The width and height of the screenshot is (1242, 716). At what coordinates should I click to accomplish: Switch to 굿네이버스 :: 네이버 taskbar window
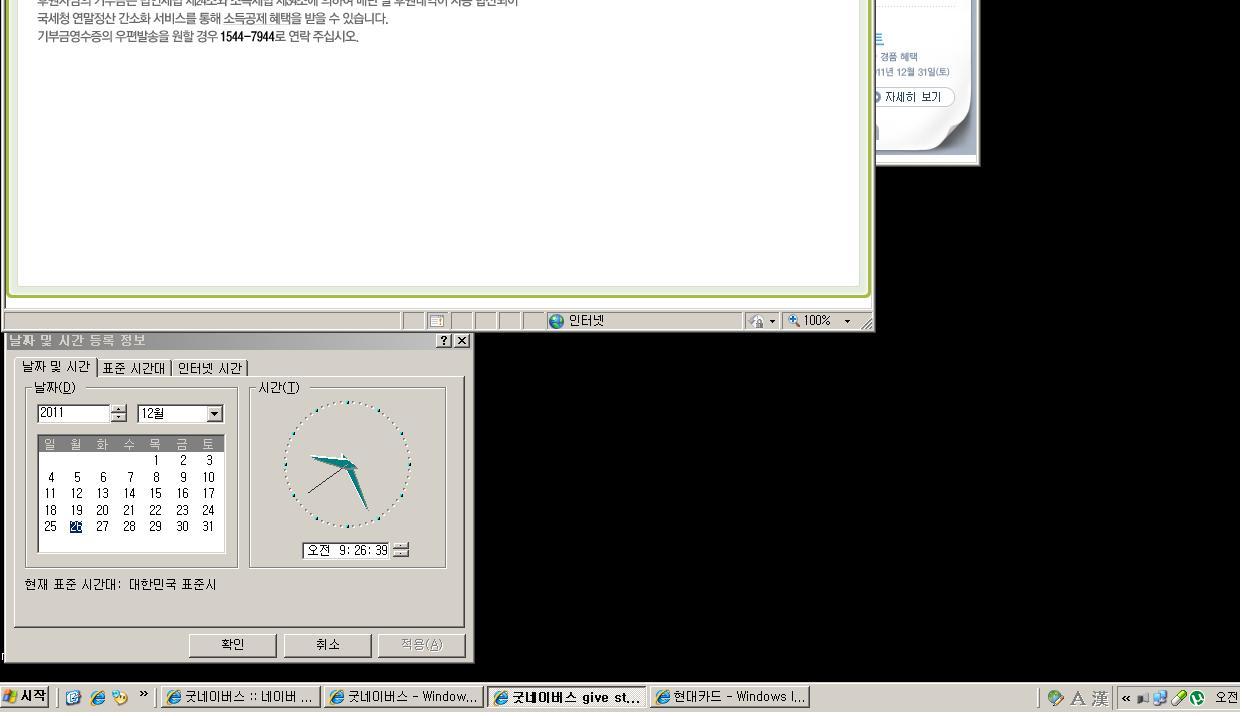(x=240, y=697)
